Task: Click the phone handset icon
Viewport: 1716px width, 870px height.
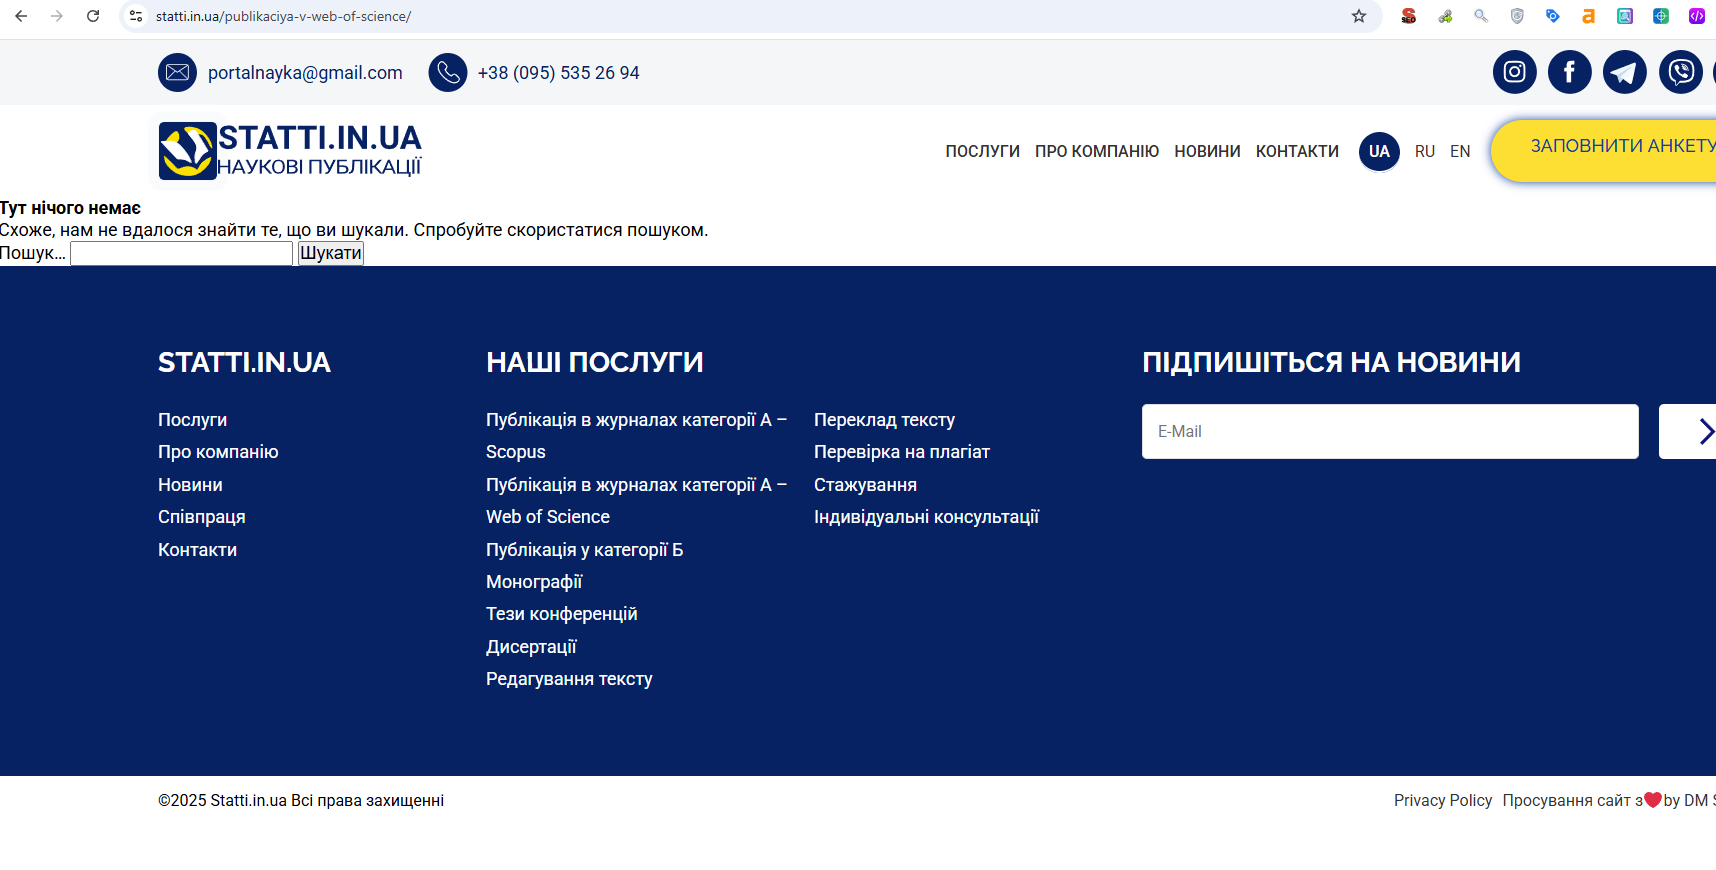Action: coord(448,72)
